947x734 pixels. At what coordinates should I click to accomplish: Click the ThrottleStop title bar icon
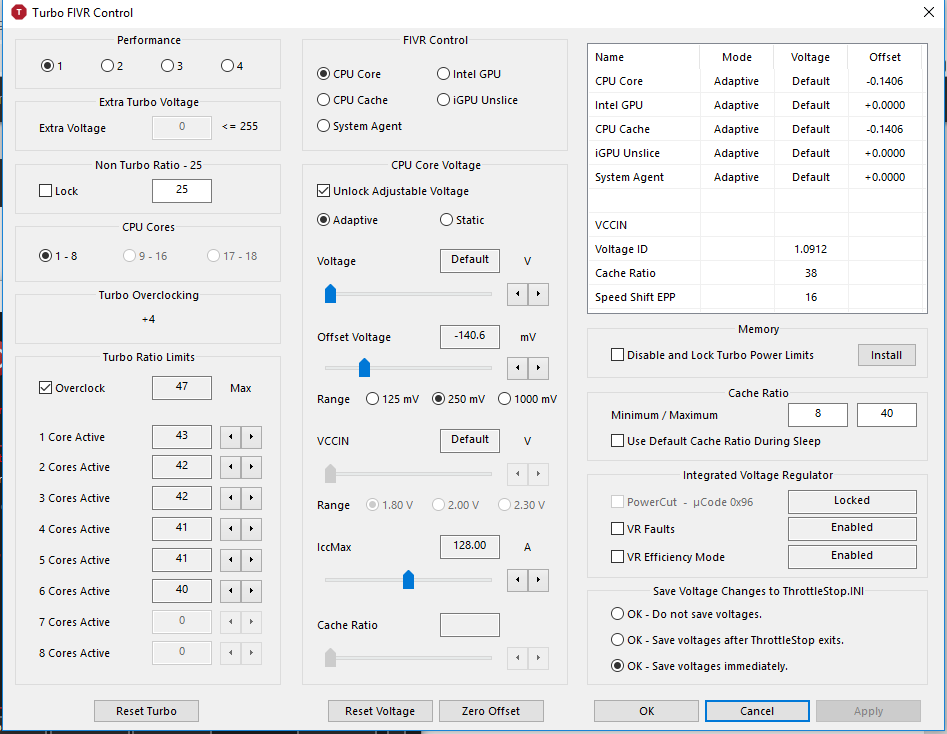(19, 12)
